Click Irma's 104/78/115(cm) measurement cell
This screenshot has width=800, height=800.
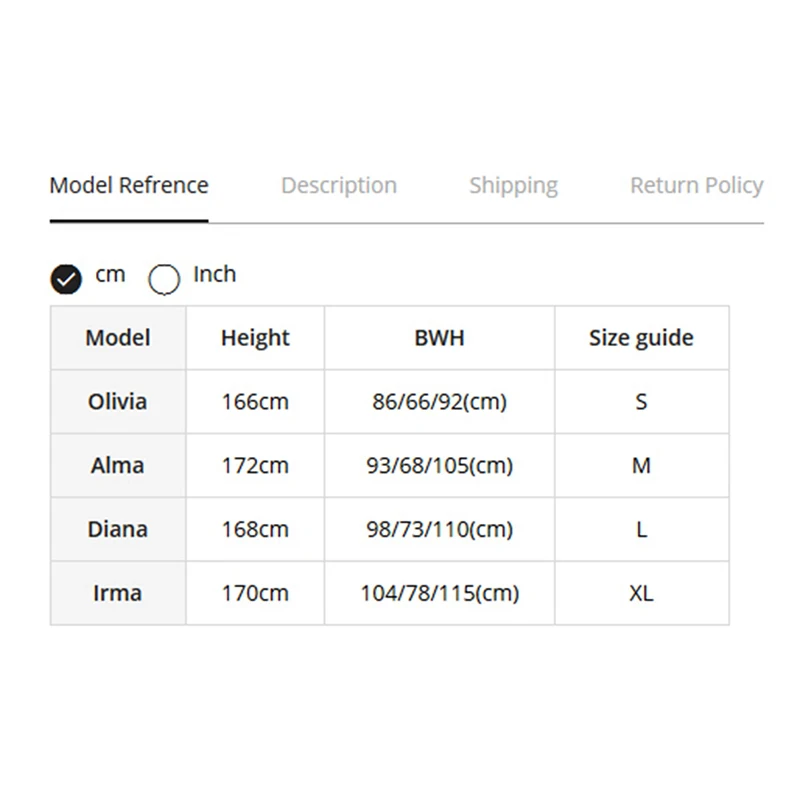439,593
